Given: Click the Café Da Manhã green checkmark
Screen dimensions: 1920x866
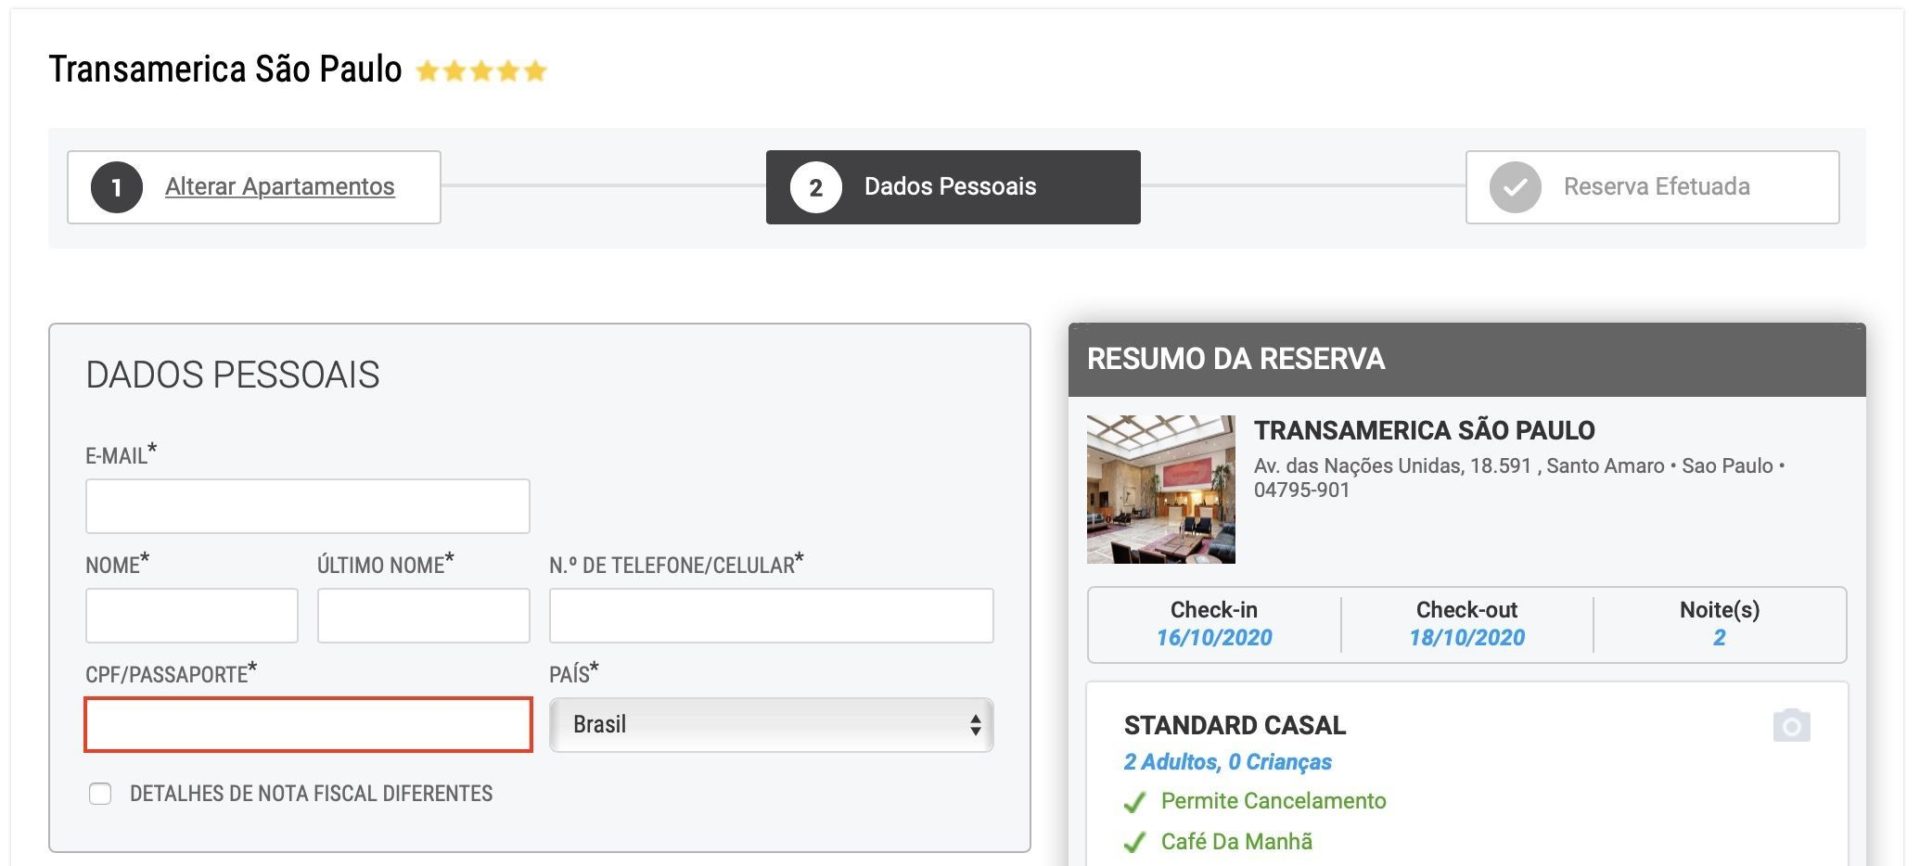Looking at the screenshot, I should pyautogui.click(x=1134, y=843).
